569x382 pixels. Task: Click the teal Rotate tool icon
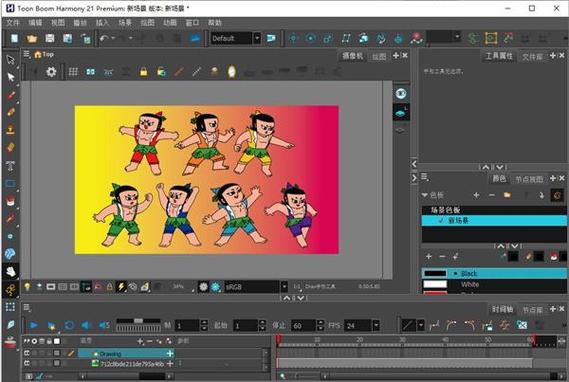pyautogui.click(x=311, y=38)
